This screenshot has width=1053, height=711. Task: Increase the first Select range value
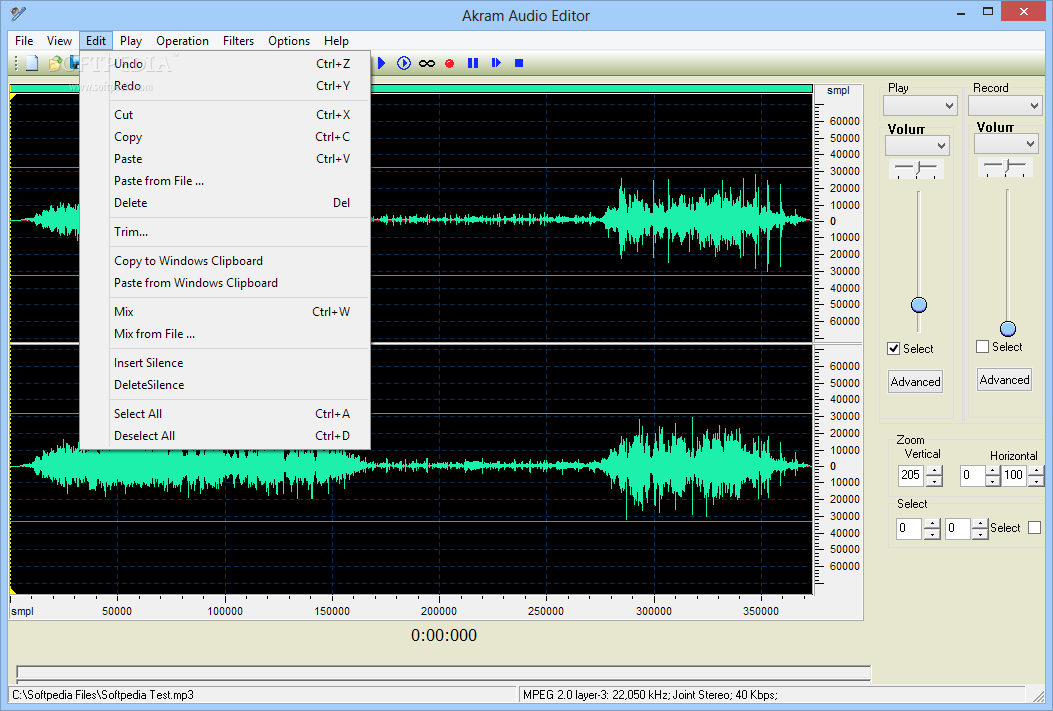931,524
